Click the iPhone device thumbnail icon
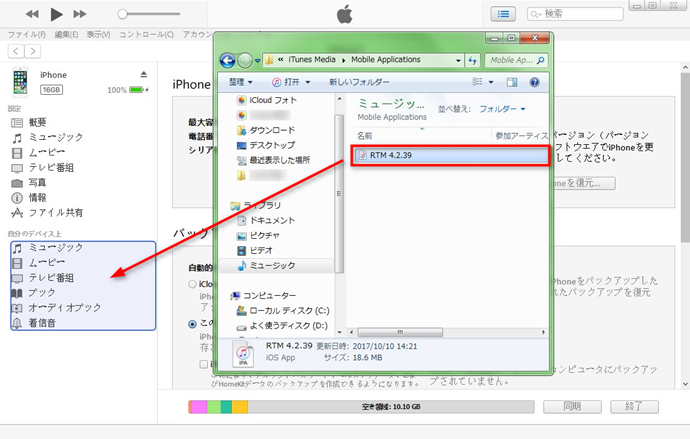This screenshot has width=690, height=439. click(20, 82)
